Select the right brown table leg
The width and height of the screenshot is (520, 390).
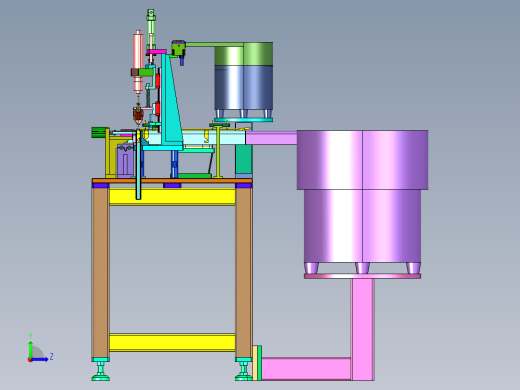point(244,273)
